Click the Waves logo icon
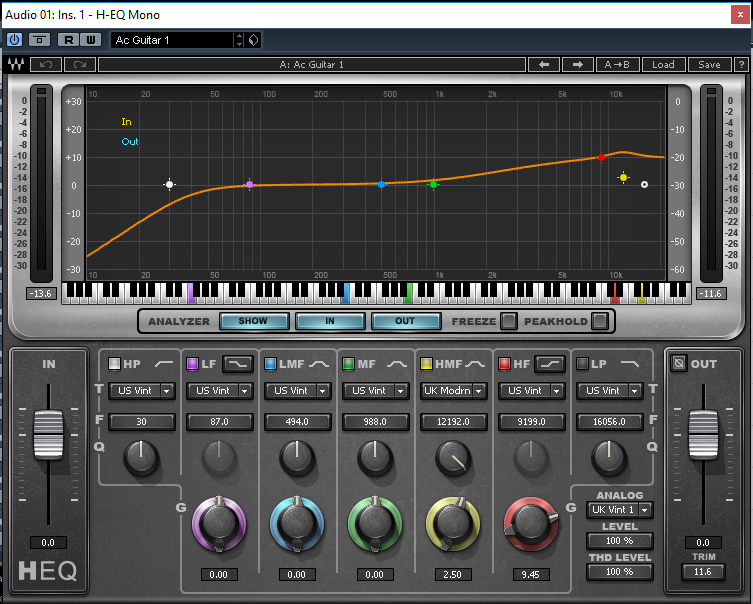753x604 pixels. tap(16, 64)
